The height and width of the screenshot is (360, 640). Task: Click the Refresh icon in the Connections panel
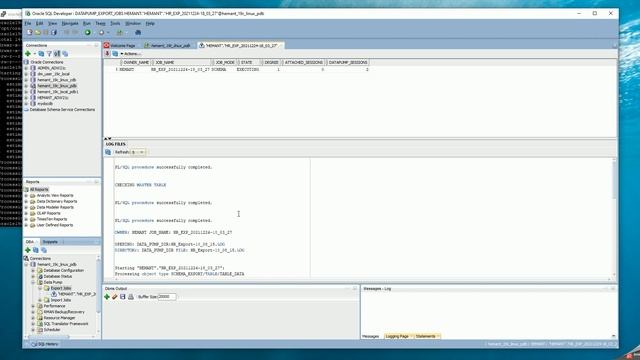pos(41,53)
